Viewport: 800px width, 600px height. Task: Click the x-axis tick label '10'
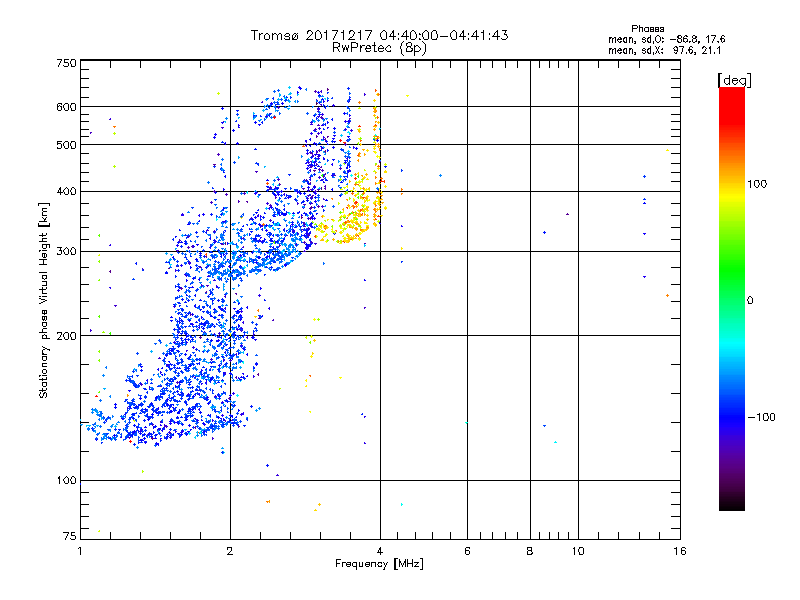click(x=578, y=551)
